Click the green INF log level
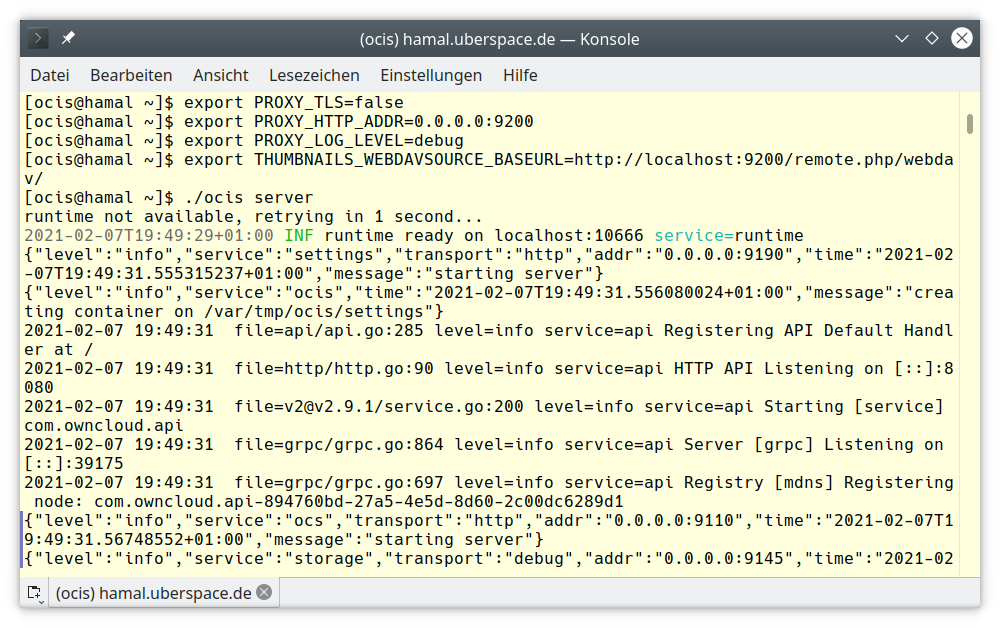The height and width of the screenshot is (628, 1000). 299,236
